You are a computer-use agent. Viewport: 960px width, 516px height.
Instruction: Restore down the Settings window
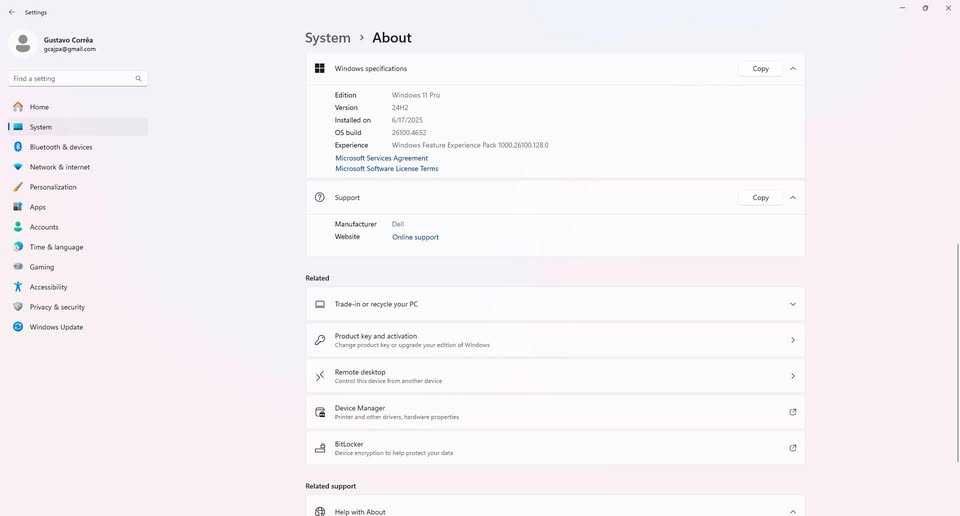(x=925, y=9)
